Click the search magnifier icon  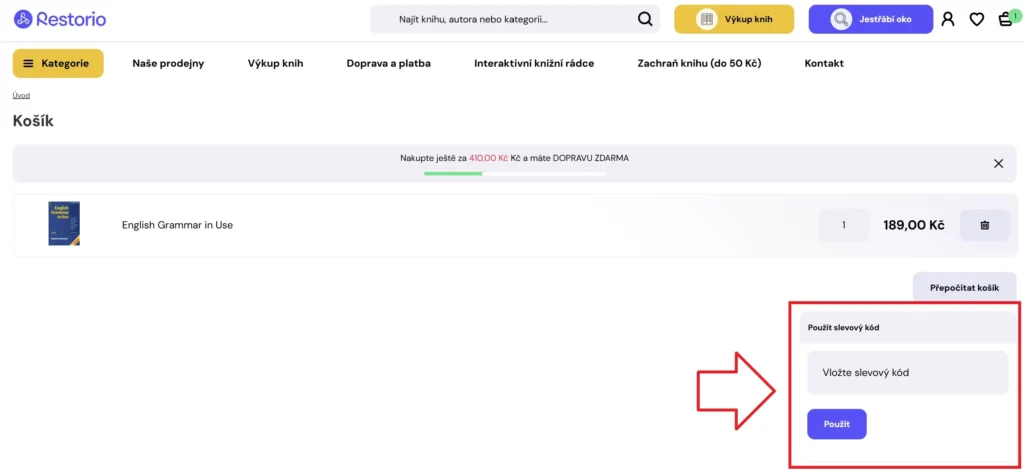tap(645, 19)
